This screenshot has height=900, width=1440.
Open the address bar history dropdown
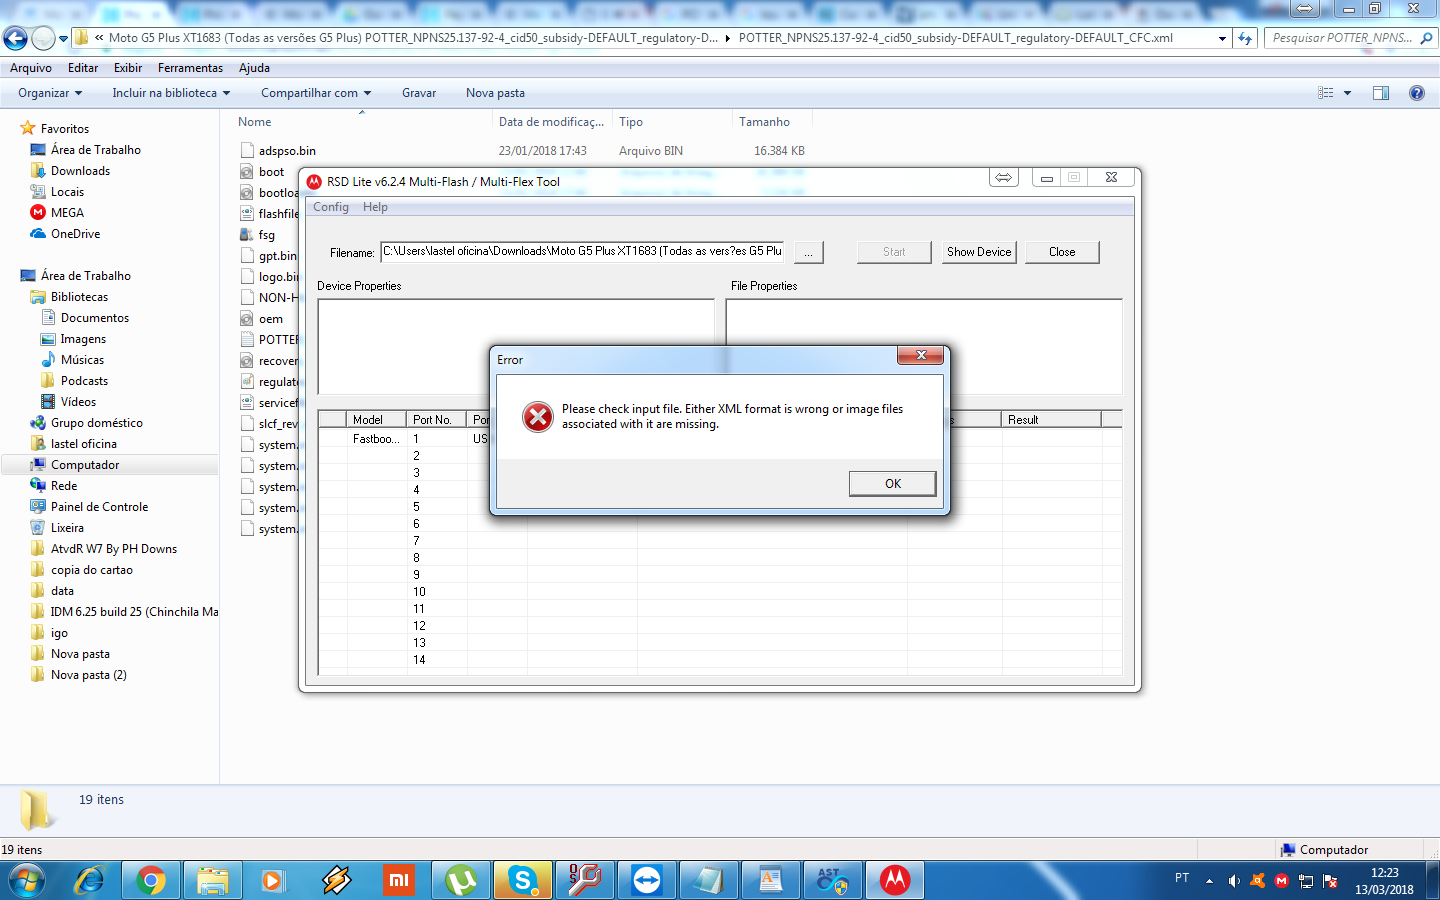pos(1222,38)
